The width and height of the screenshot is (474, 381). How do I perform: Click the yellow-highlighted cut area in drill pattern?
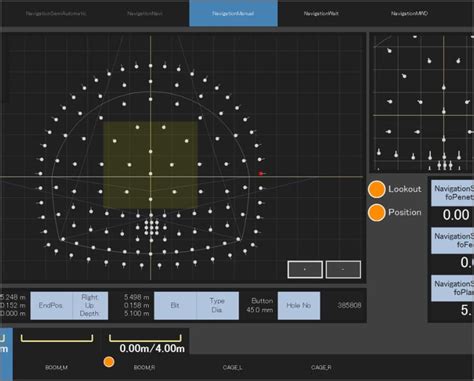(x=151, y=165)
